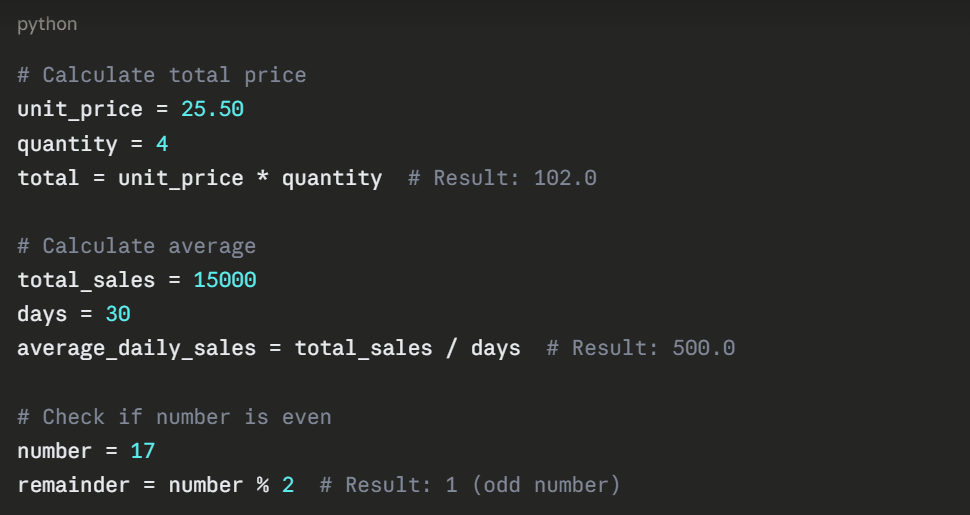Click the multiplication operator in total line
The height and width of the screenshot is (515, 970).
262,178
